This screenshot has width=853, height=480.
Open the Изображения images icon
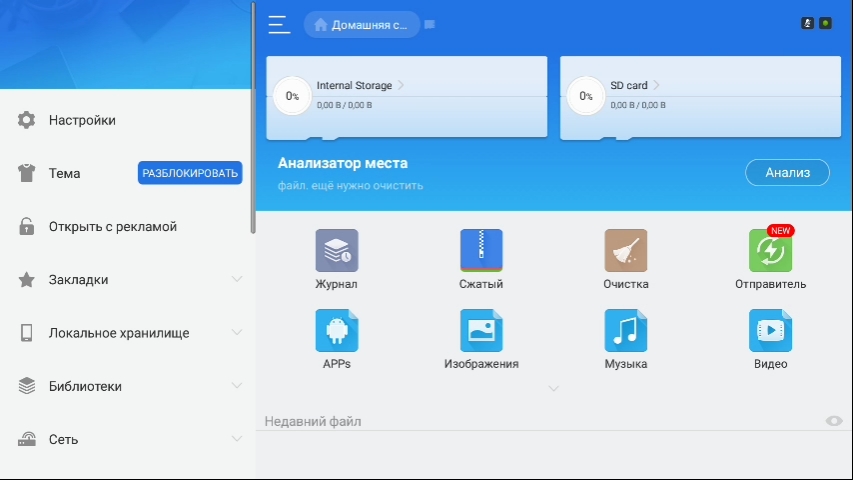(x=481, y=331)
